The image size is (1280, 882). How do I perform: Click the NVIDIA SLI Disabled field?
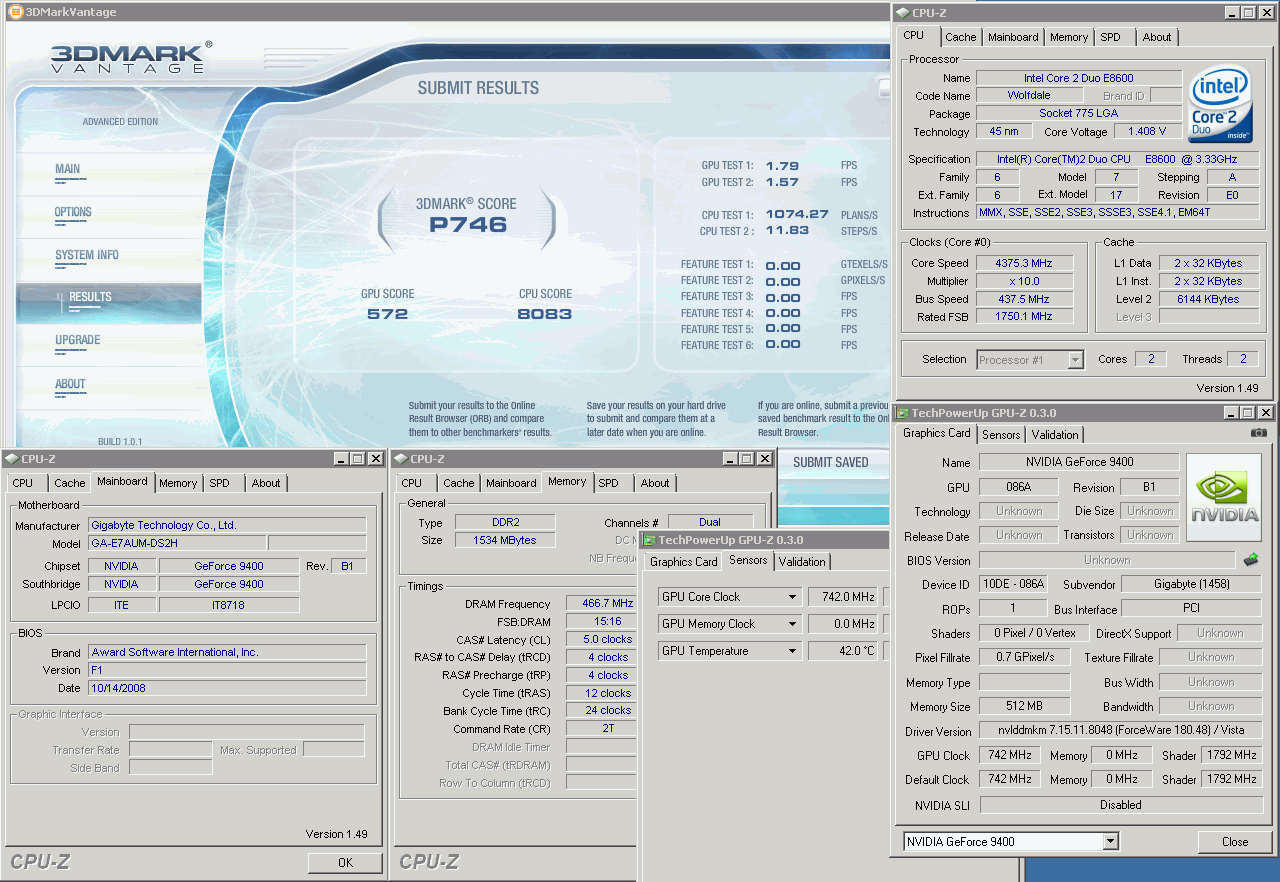coord(1120,805)
